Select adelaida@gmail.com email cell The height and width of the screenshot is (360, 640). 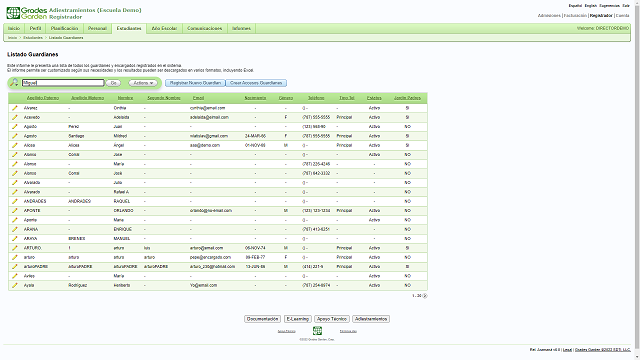pos(209,118)
